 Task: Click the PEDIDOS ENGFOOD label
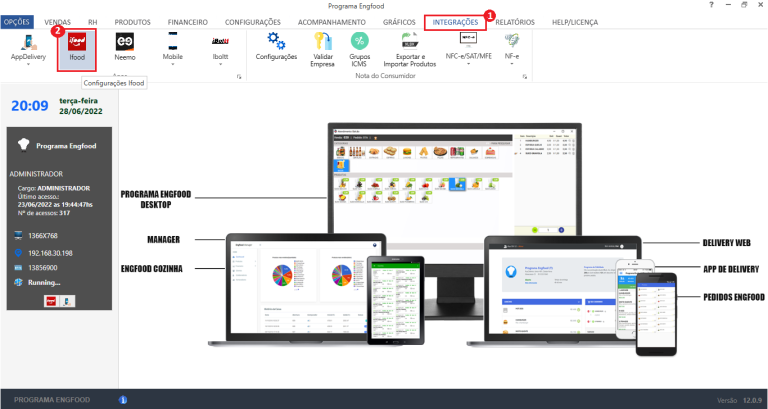coord(734,297)
